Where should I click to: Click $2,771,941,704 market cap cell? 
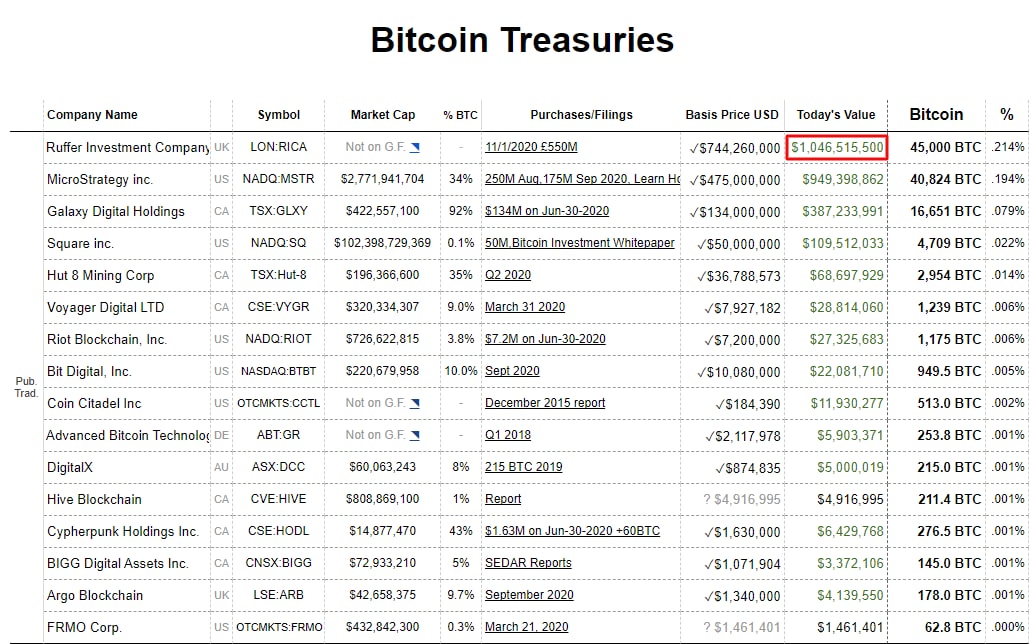point(383,179)
